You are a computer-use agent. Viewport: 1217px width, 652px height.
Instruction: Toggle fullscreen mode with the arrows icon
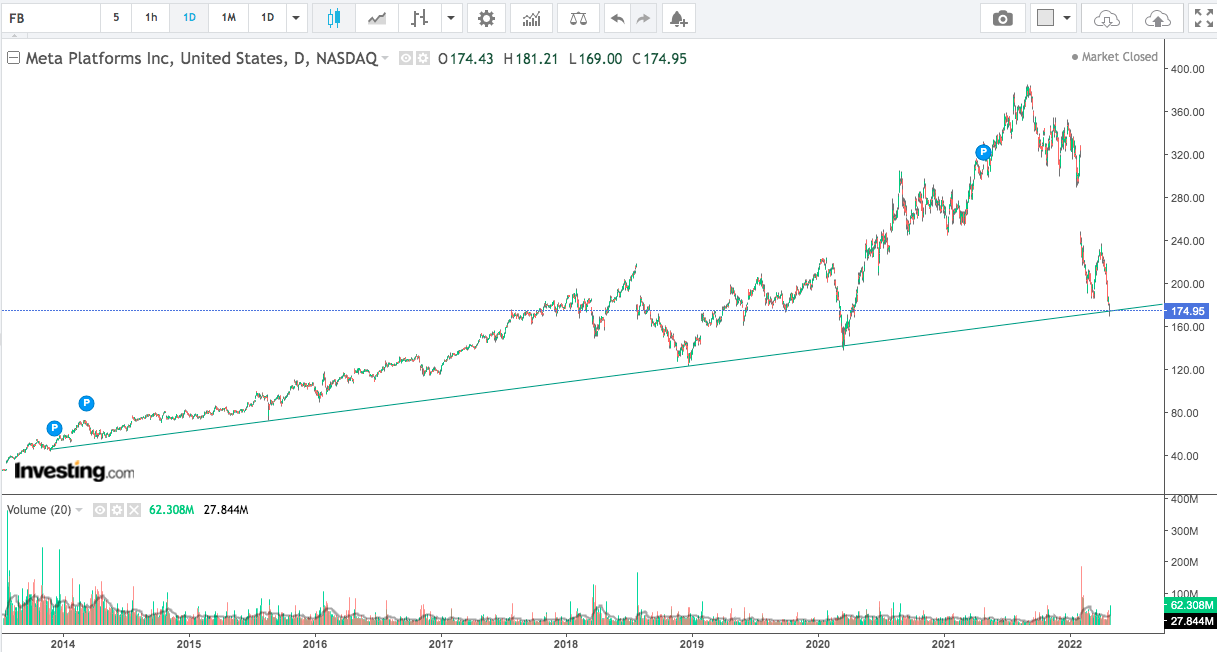coord(1203,18)
